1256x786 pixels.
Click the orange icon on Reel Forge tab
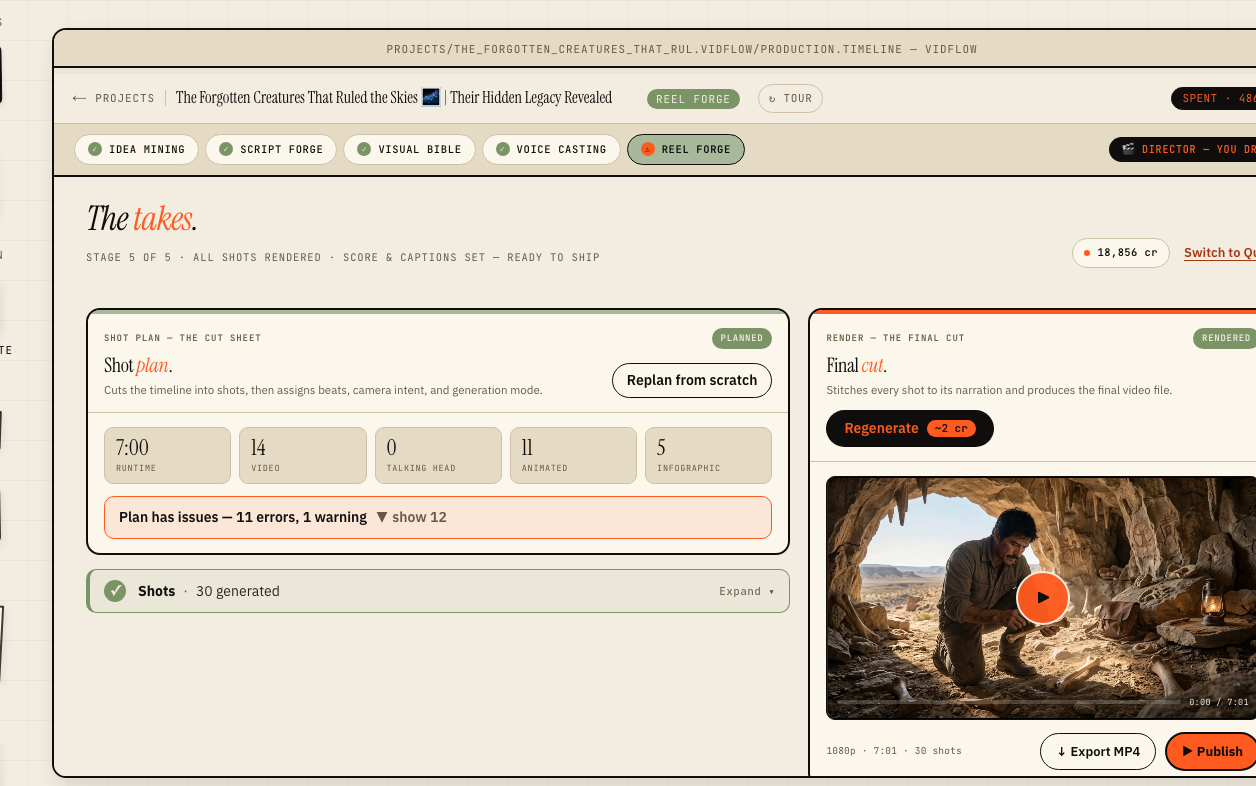[647, 149]
